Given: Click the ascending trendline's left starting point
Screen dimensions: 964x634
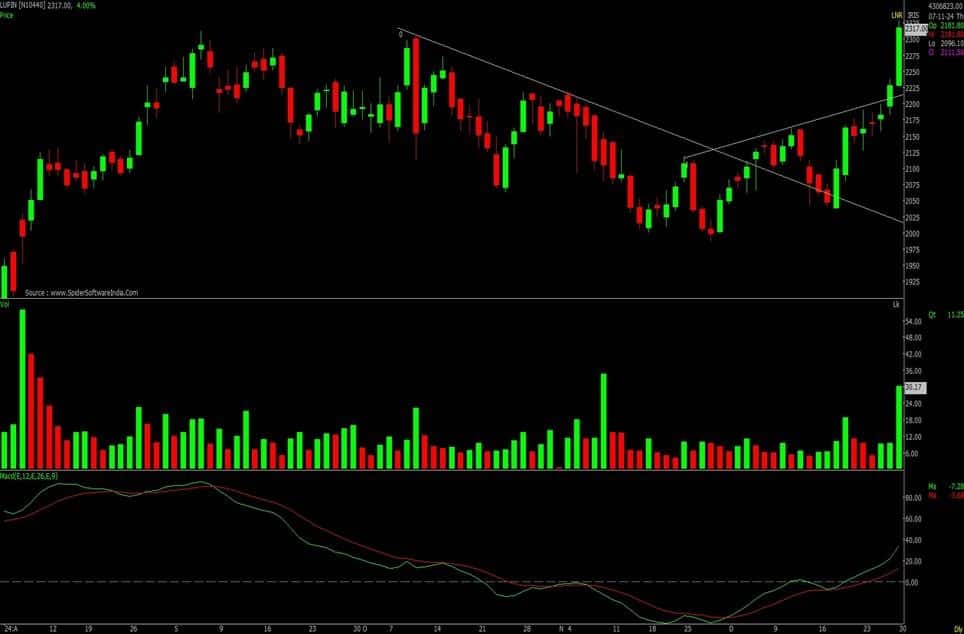Looking at the screenshot, I should click(684, 159).
